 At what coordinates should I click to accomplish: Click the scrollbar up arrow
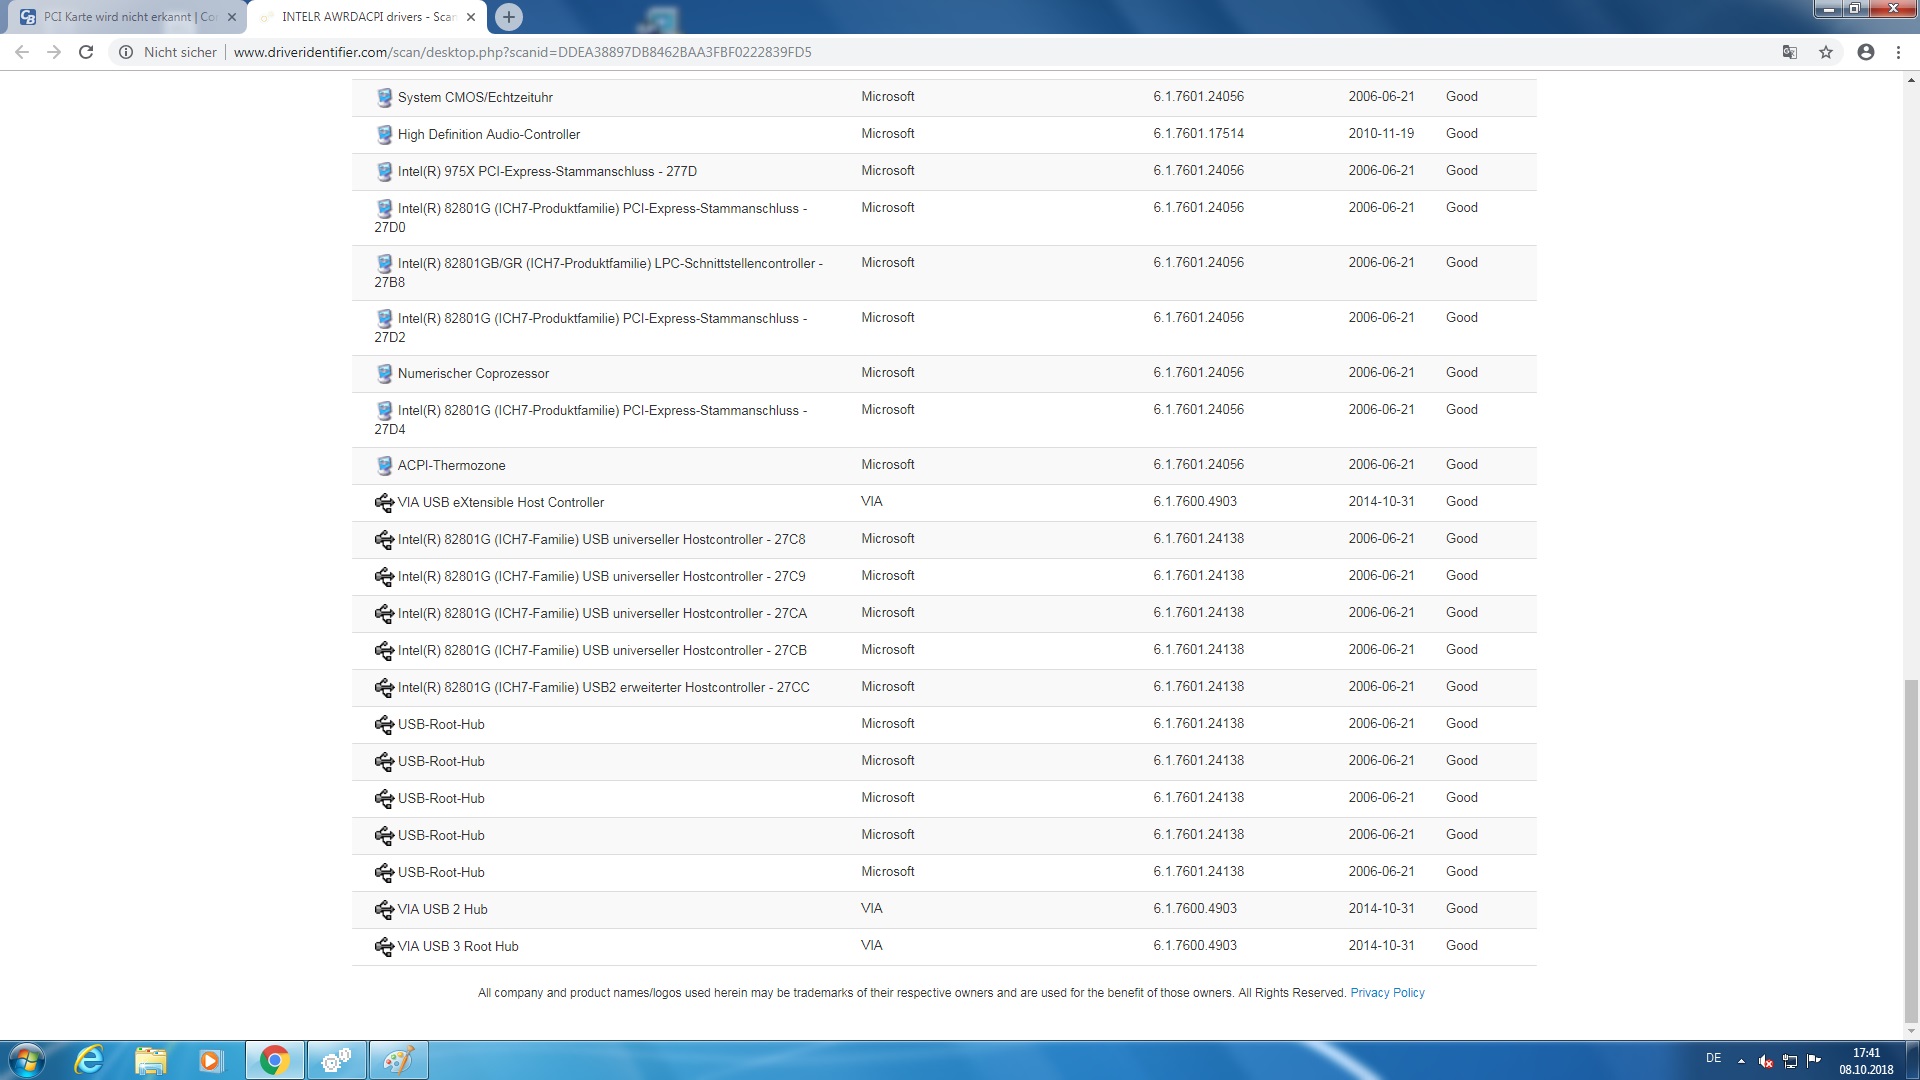point(1911,78)
